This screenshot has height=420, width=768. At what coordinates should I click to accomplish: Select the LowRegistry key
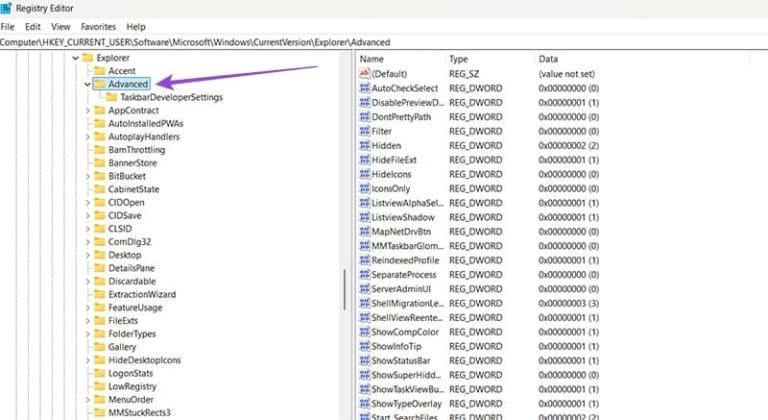[132, 386]
